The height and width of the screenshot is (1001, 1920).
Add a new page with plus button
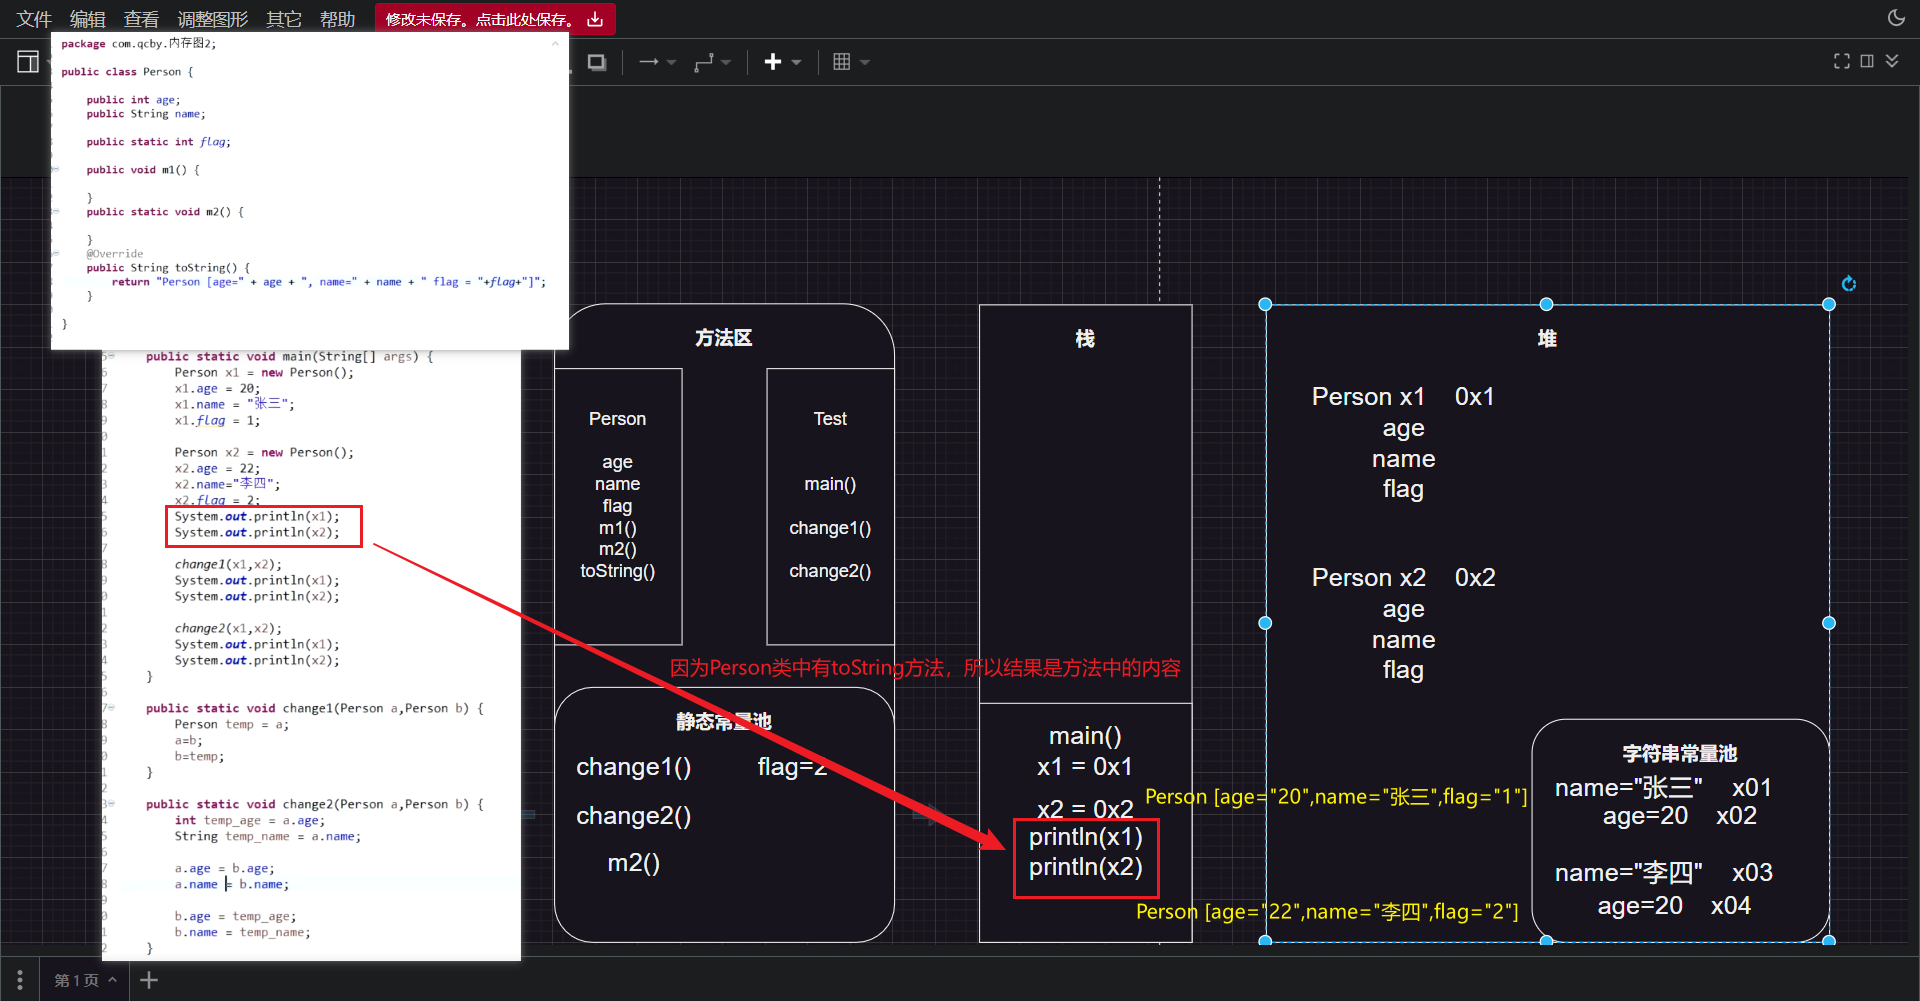149,980
